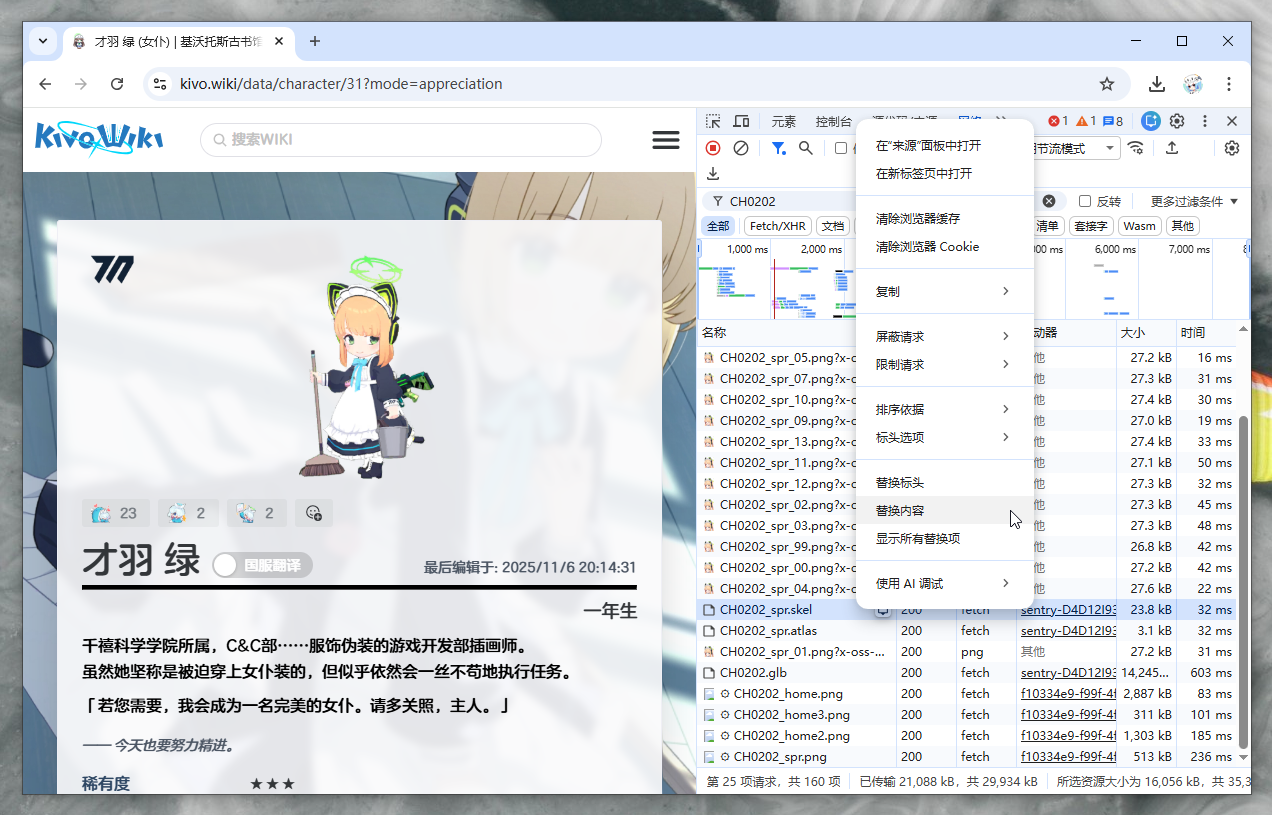
Task: Expand 更多过滤条件 dropdown
Action: point(1194,201)
